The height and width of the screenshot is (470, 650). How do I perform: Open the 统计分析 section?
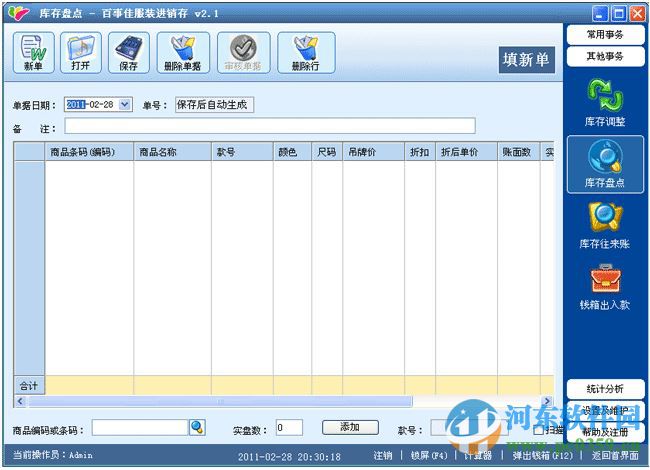[605, 389]
